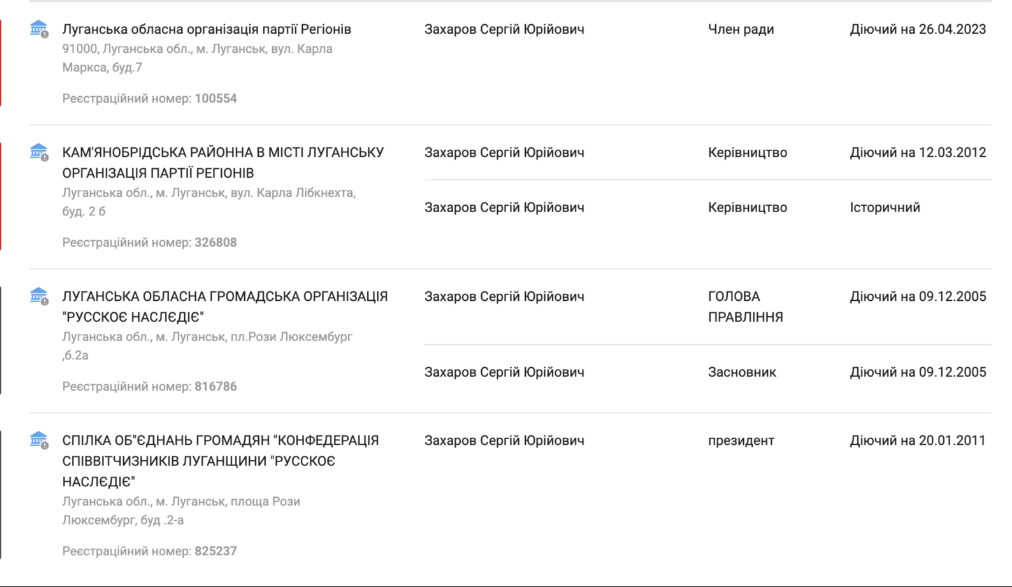
Task: Click the building icon next to КАМ'ЯНОБРІДСЬКА РАЙОННА organization
Action: click(39, 152)
